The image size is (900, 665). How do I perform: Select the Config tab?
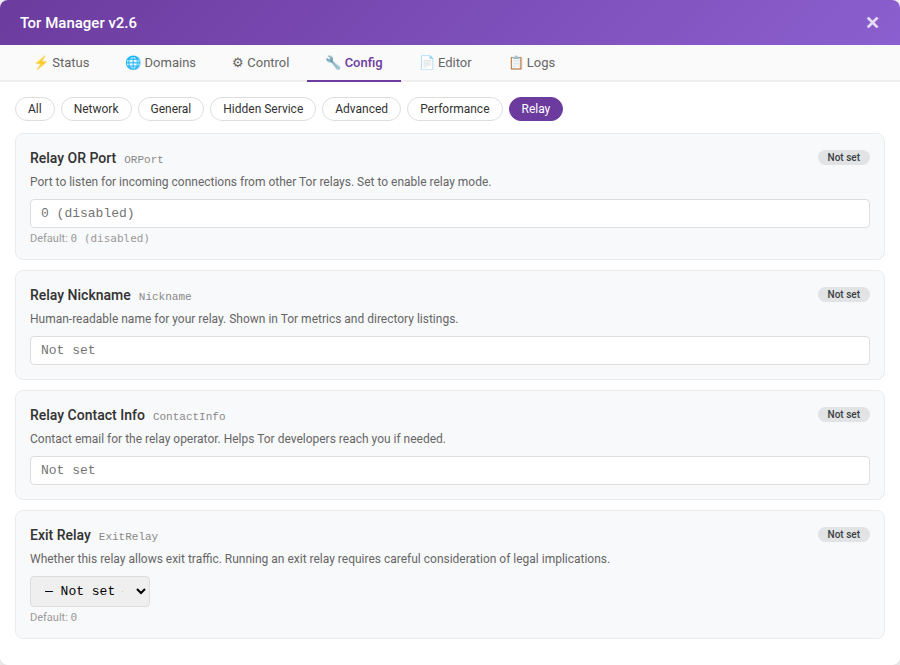pos(354,63)
